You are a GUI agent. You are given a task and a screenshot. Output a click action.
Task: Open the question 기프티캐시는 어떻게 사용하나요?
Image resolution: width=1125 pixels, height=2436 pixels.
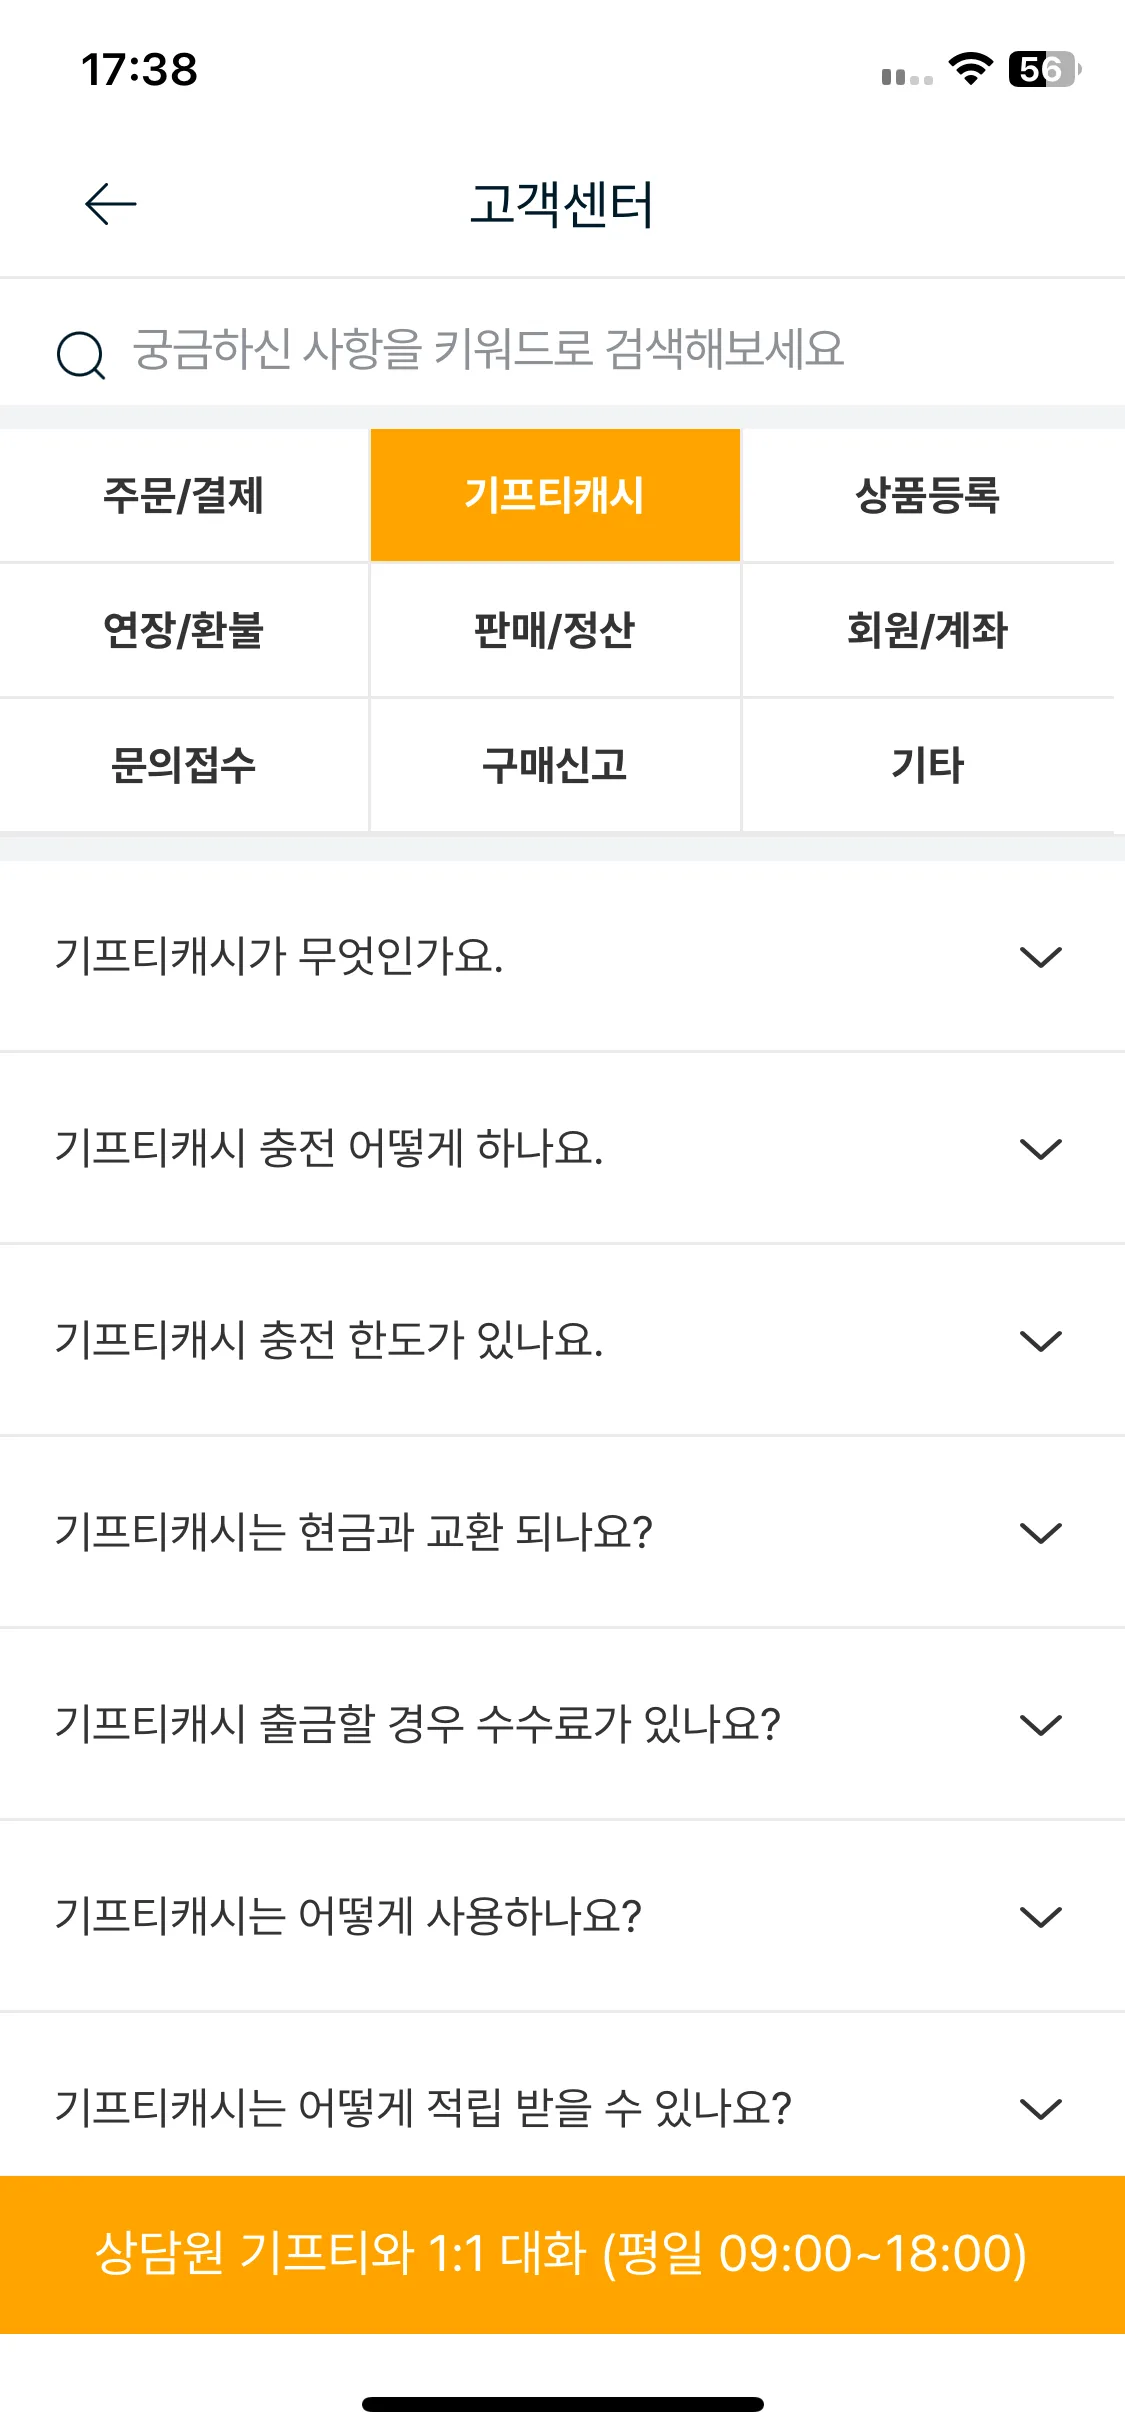point(562,1916)
